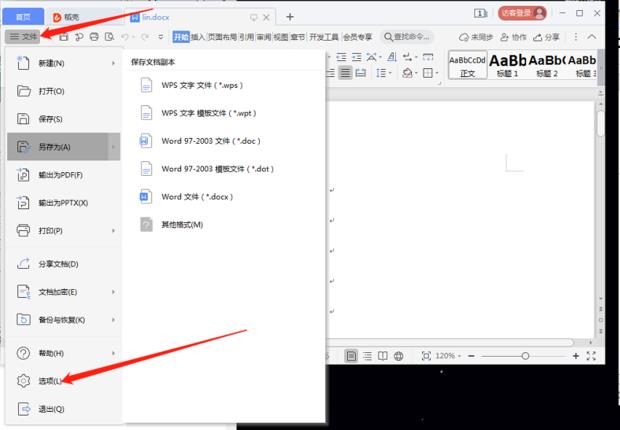Switch to web layout globe icon
Screen dimensions: 620x430
[x=399, y=356]
